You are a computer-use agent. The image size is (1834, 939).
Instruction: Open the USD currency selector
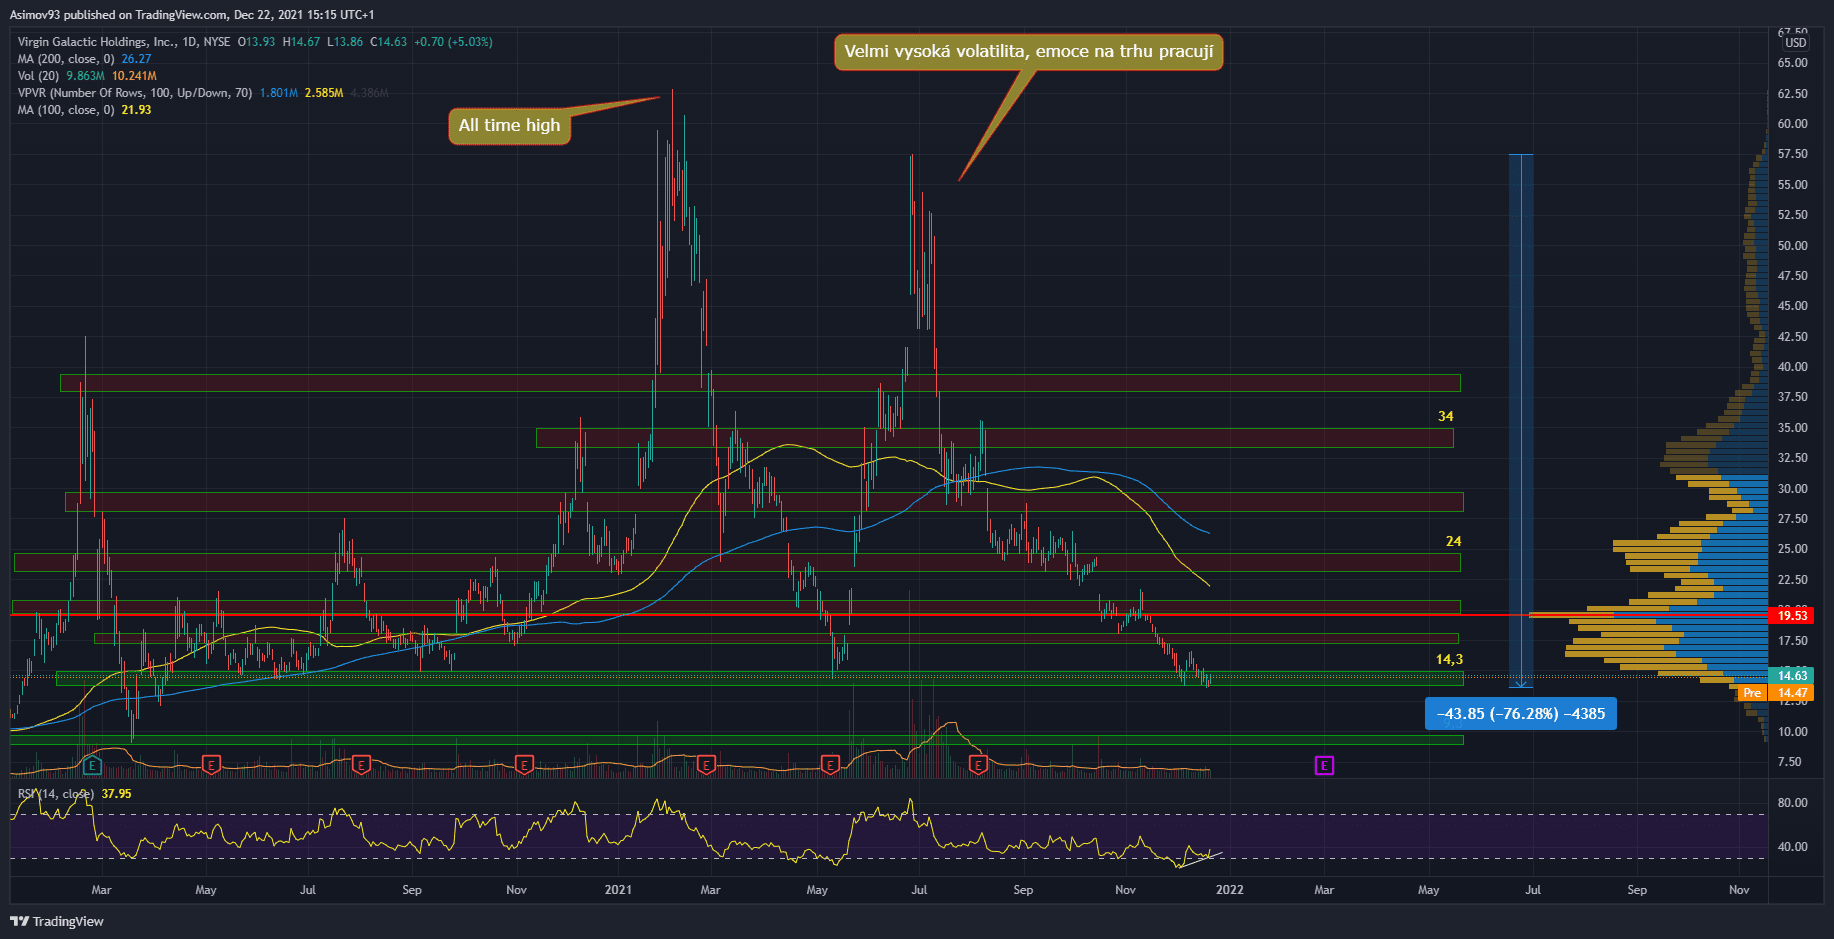tap(1796, 43)
